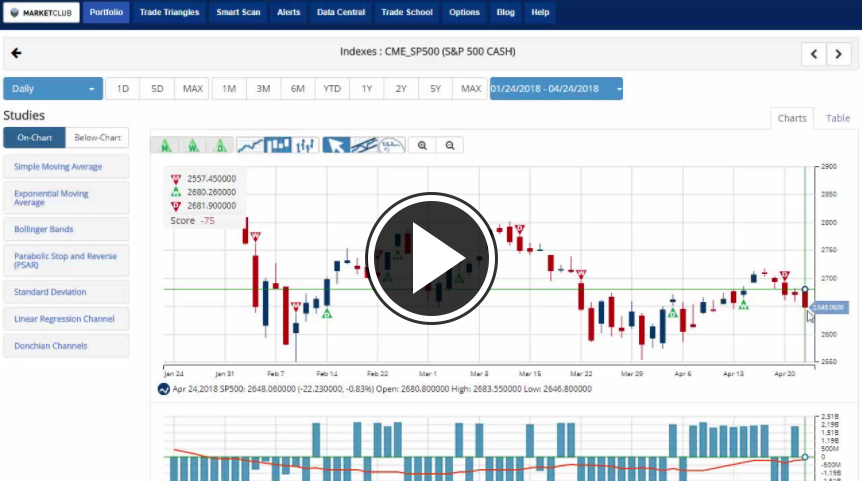The image size is (862, 481).
Task: Switch to the Table tab
Action: (837, 118)
